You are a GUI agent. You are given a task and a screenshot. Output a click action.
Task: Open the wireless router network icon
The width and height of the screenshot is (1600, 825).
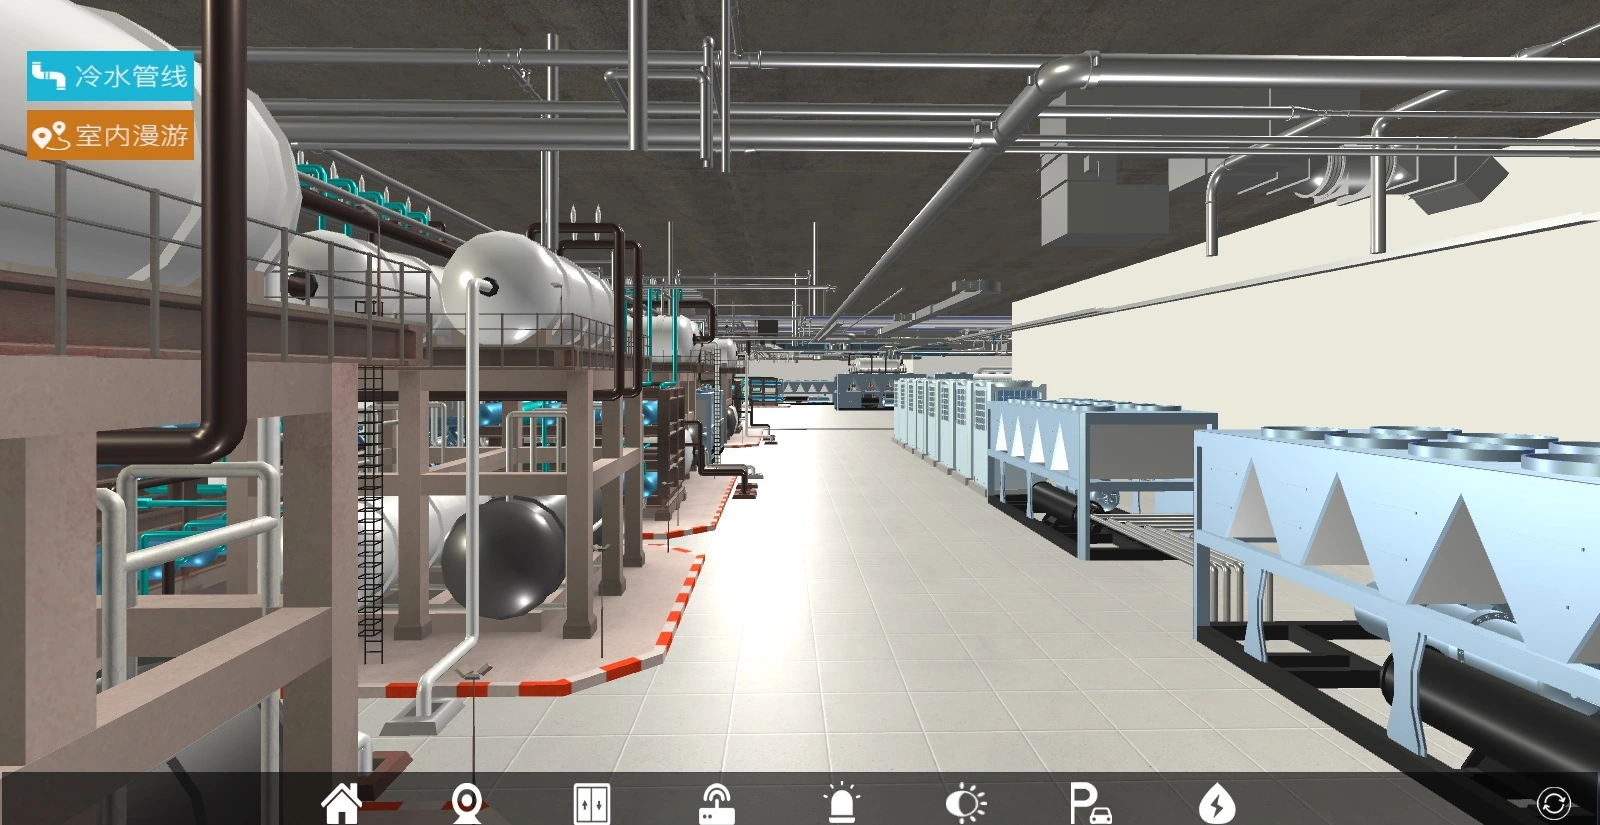[717, 803]
